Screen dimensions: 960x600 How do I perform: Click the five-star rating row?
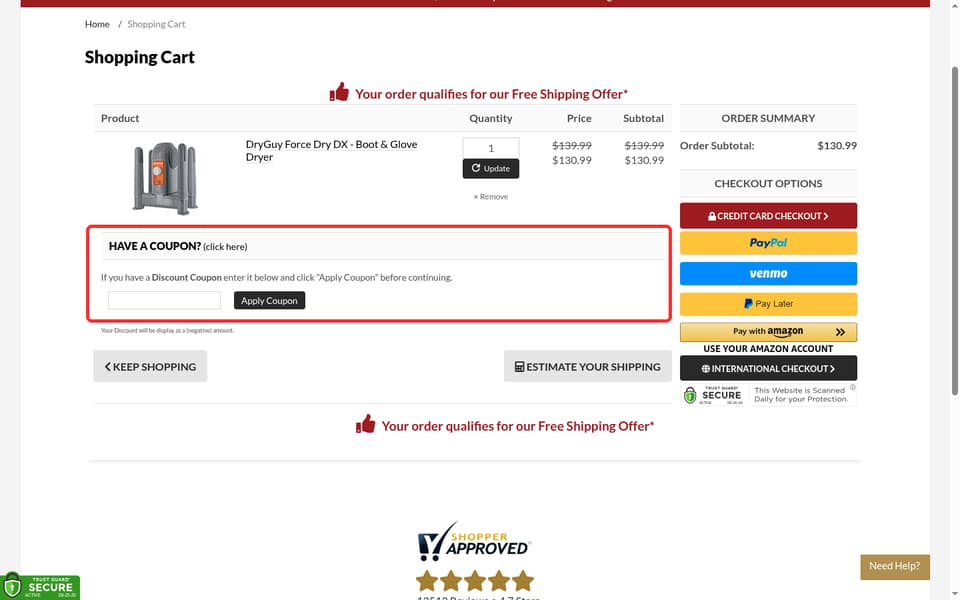474,580
